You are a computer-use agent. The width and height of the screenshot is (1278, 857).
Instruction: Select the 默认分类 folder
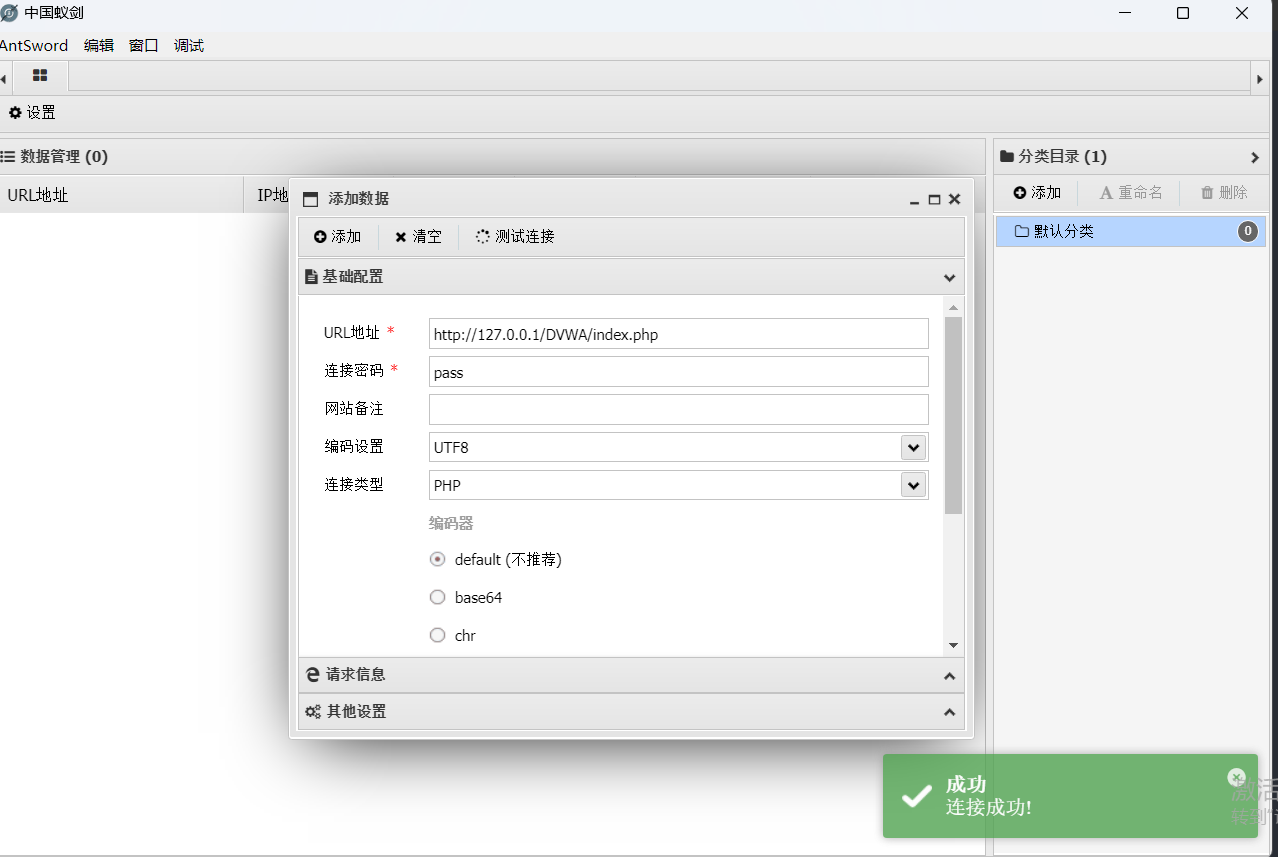click(x=1130, y=231)
